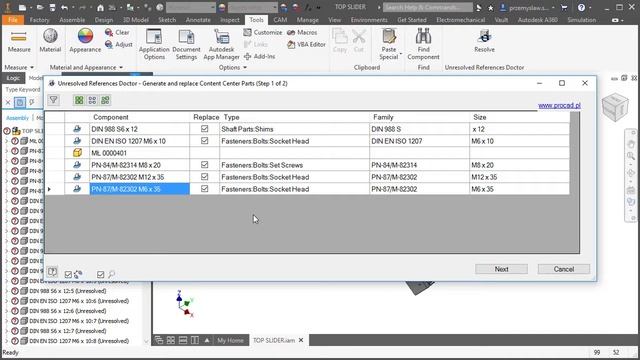Switch to the My Home document tab
The height and width of the screenshot is (360, 640).
230,340
